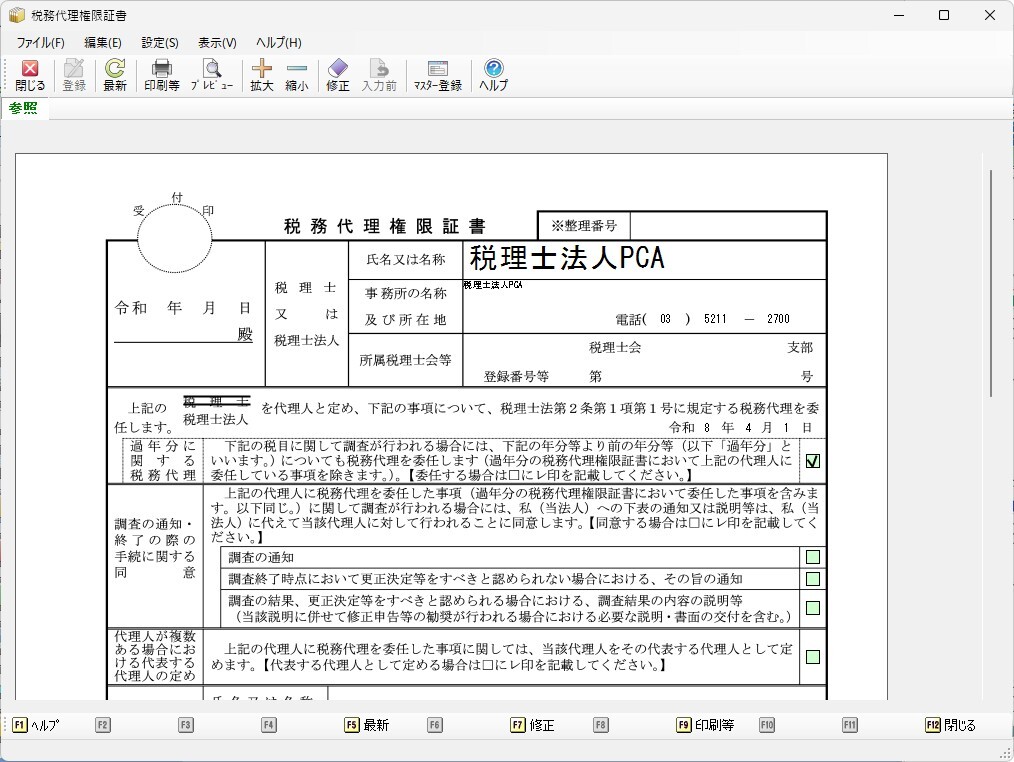Open the 編集(E) menu

[103, 43]
